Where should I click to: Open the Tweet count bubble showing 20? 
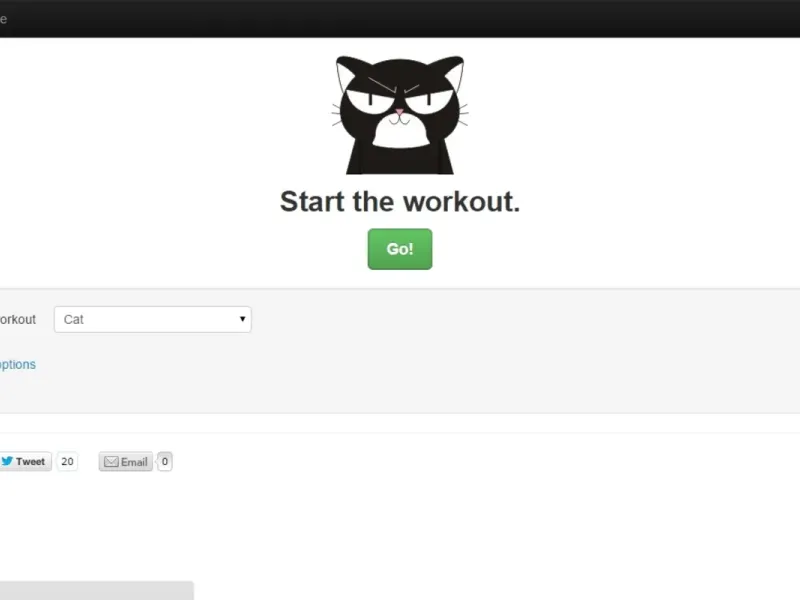click(67, 461)
